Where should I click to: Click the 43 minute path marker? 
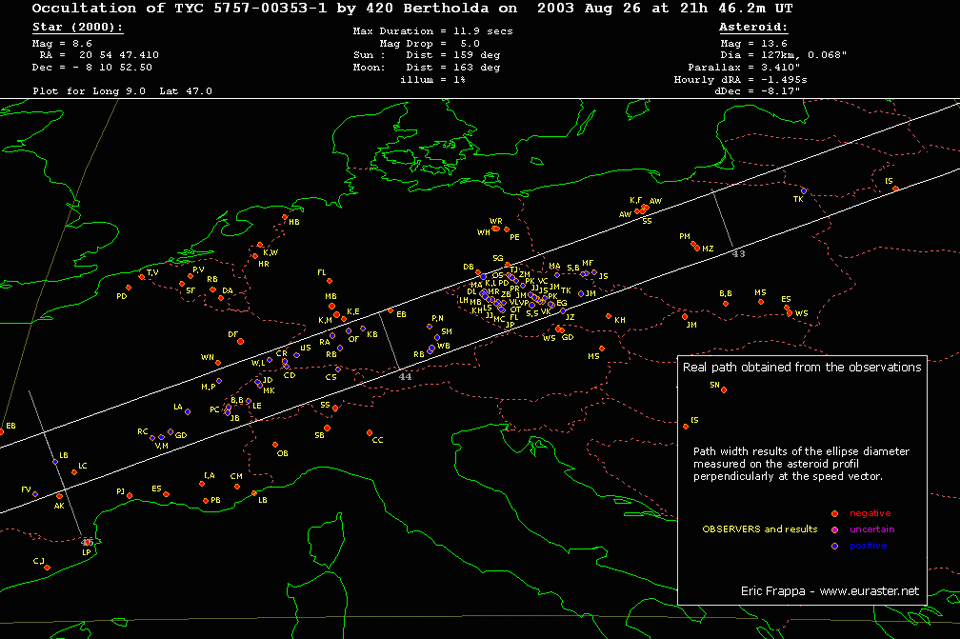738,254
